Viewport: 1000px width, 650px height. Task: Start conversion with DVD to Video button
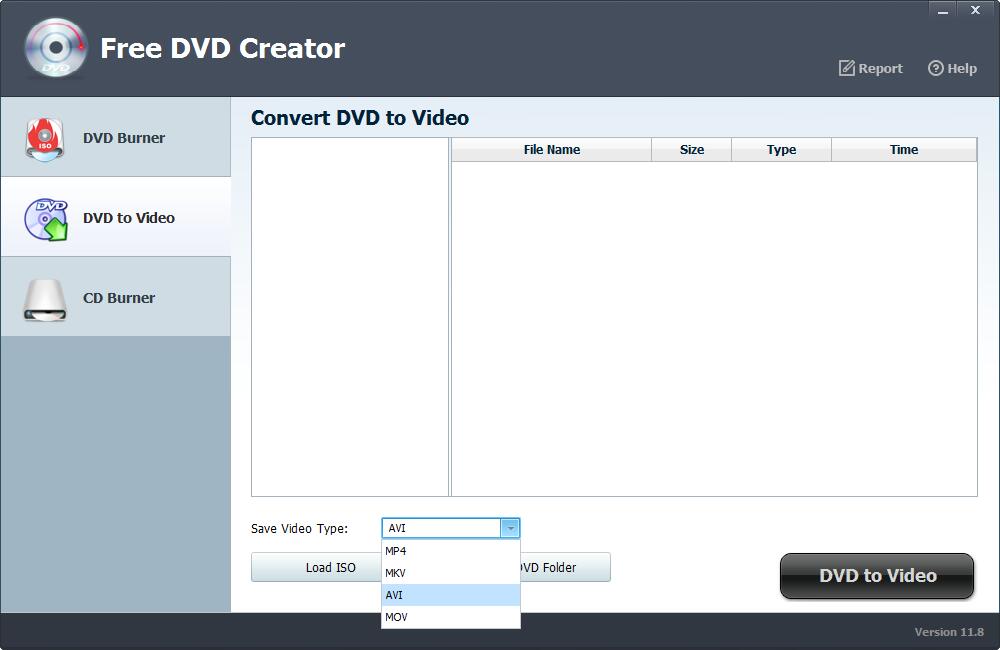coord(876,576)
